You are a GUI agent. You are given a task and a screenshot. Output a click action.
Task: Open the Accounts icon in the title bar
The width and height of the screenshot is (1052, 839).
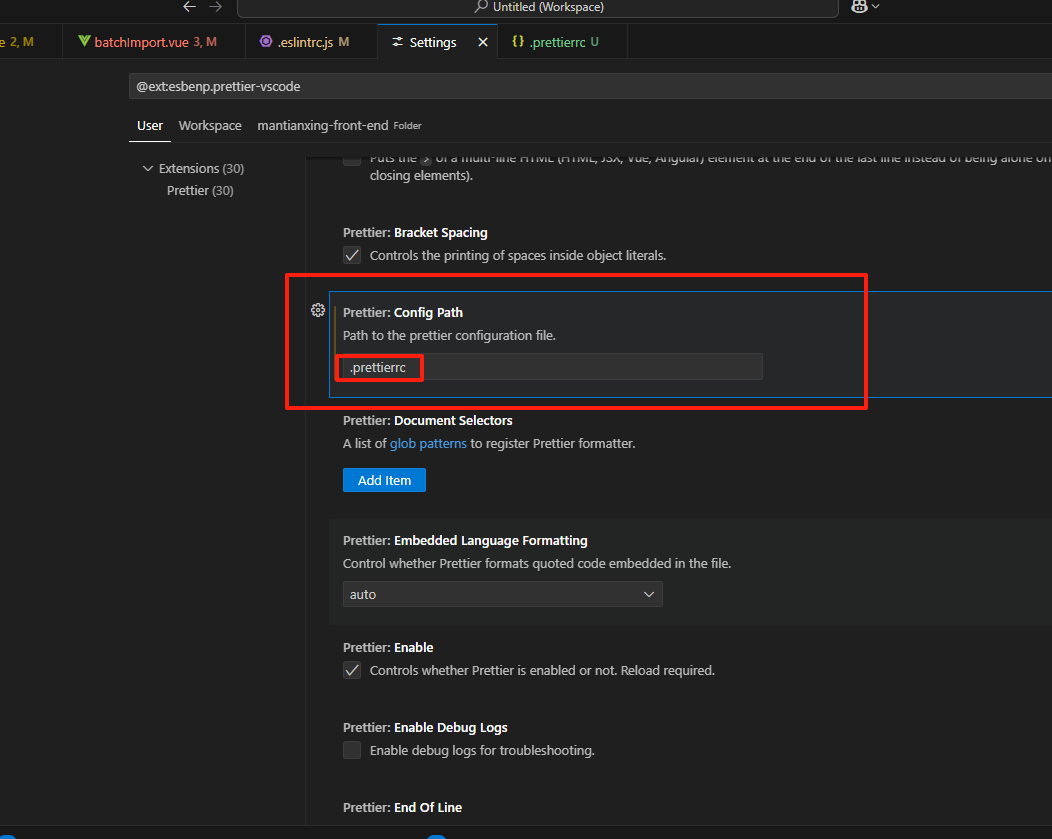(858, 7)
